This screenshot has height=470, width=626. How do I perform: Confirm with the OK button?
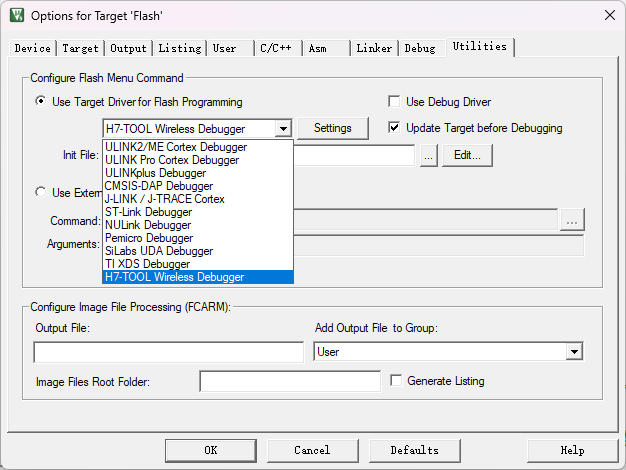[x=211, y=450]
